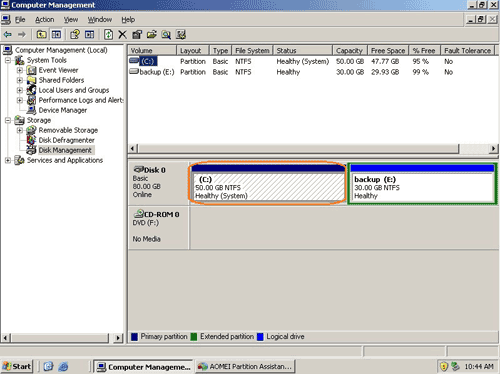Expand the Local Users and Groups node
500x374 pixels.
(x=20, y=90)
